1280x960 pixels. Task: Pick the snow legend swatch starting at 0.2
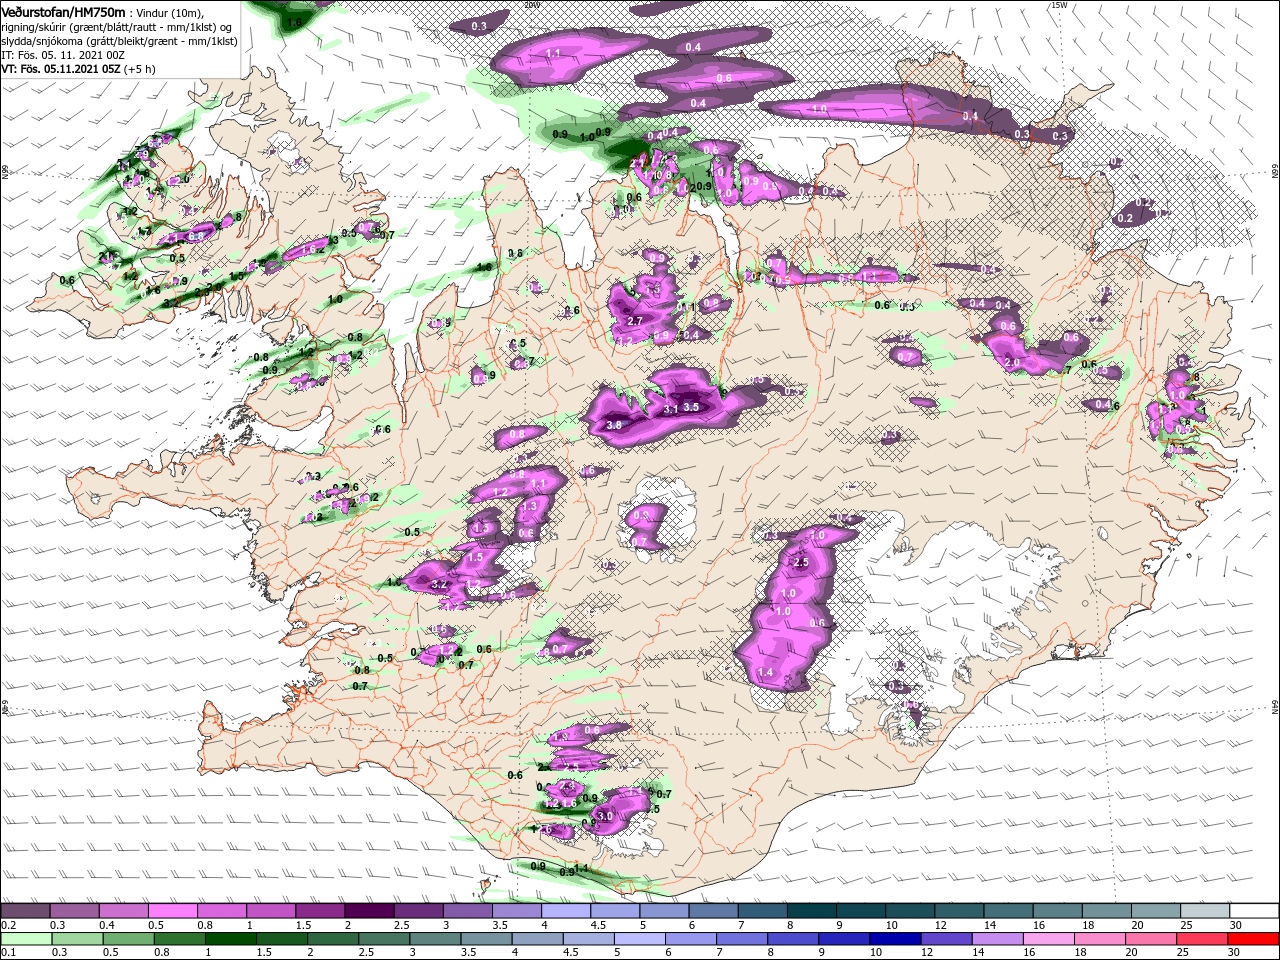[25, 912]
